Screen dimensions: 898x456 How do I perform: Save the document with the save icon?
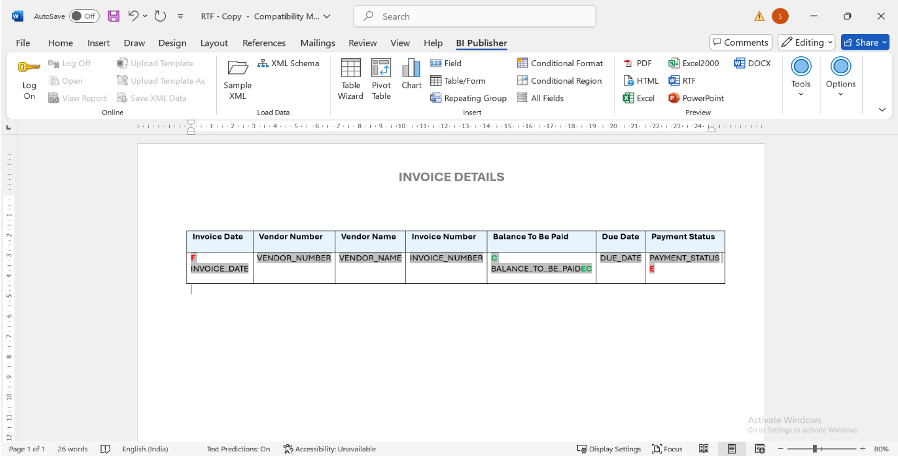pos(113,16)
